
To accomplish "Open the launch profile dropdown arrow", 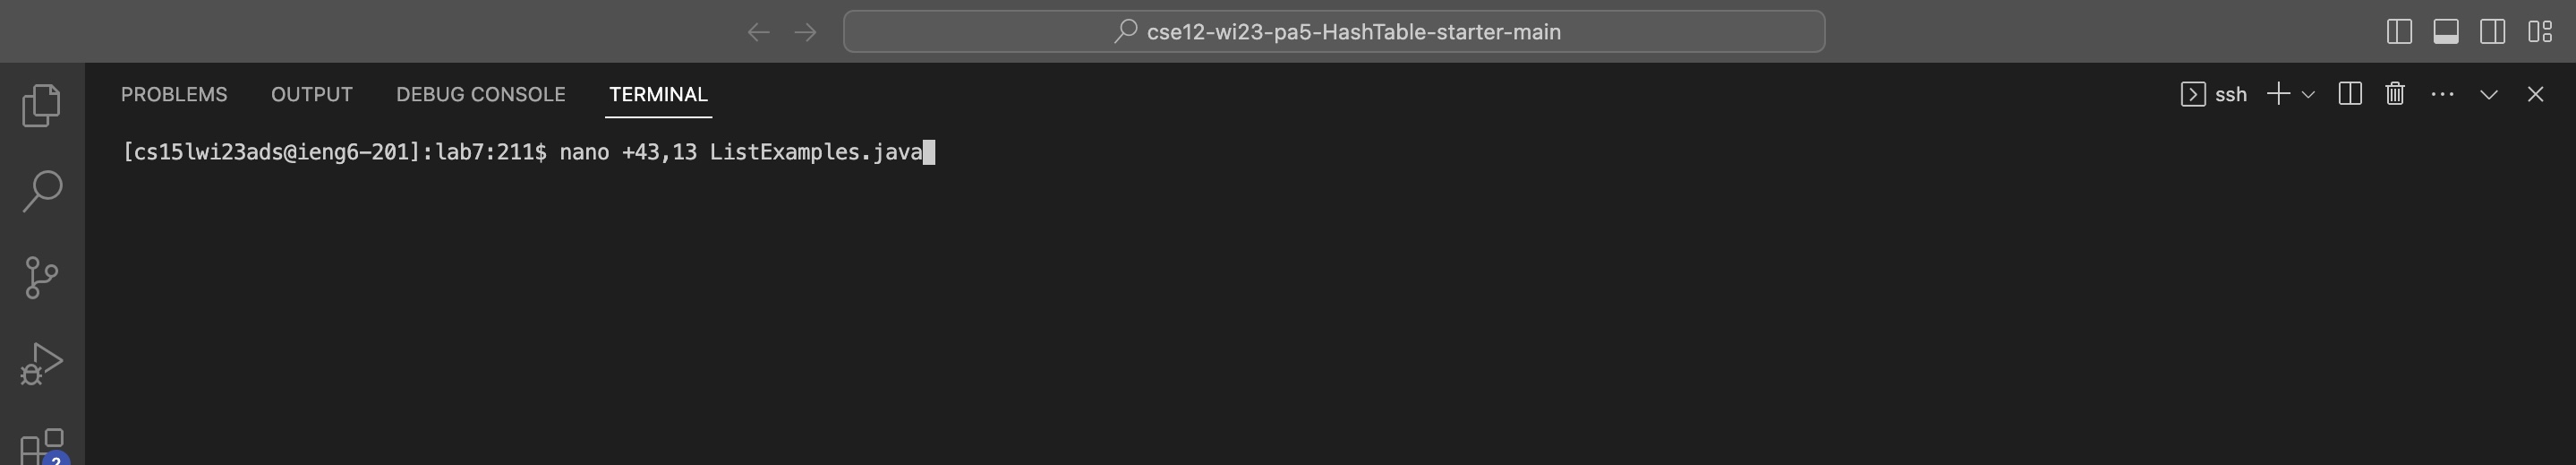I will (x=2308, y=94).
